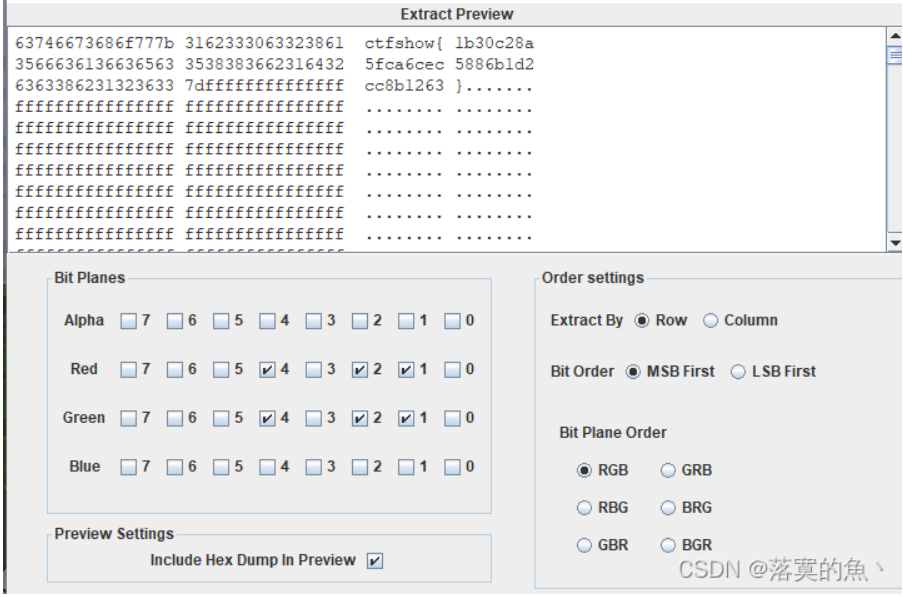Screen dimensions: 903x597
Task: Set Bit Order to LSB First
Action: coord(738,372)
